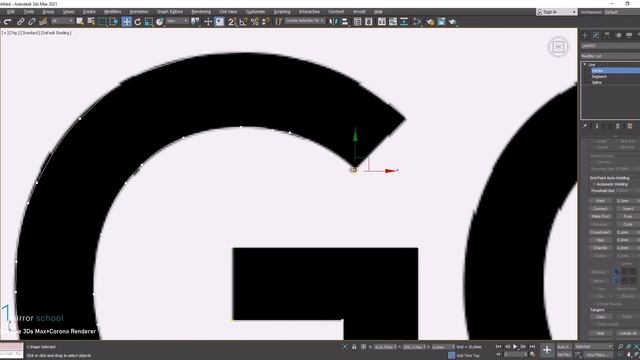This screenshot has width=640, height=360.
Task: Click the Pin Stack icon under modifier stack
Action: tap(585, 126)
